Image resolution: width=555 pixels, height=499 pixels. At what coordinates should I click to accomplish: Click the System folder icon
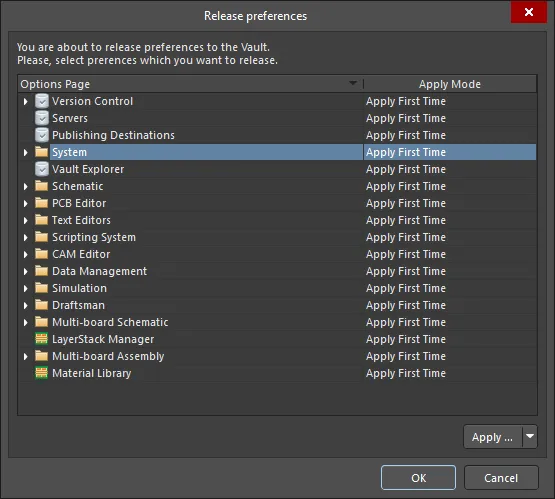tap(41, 152)
